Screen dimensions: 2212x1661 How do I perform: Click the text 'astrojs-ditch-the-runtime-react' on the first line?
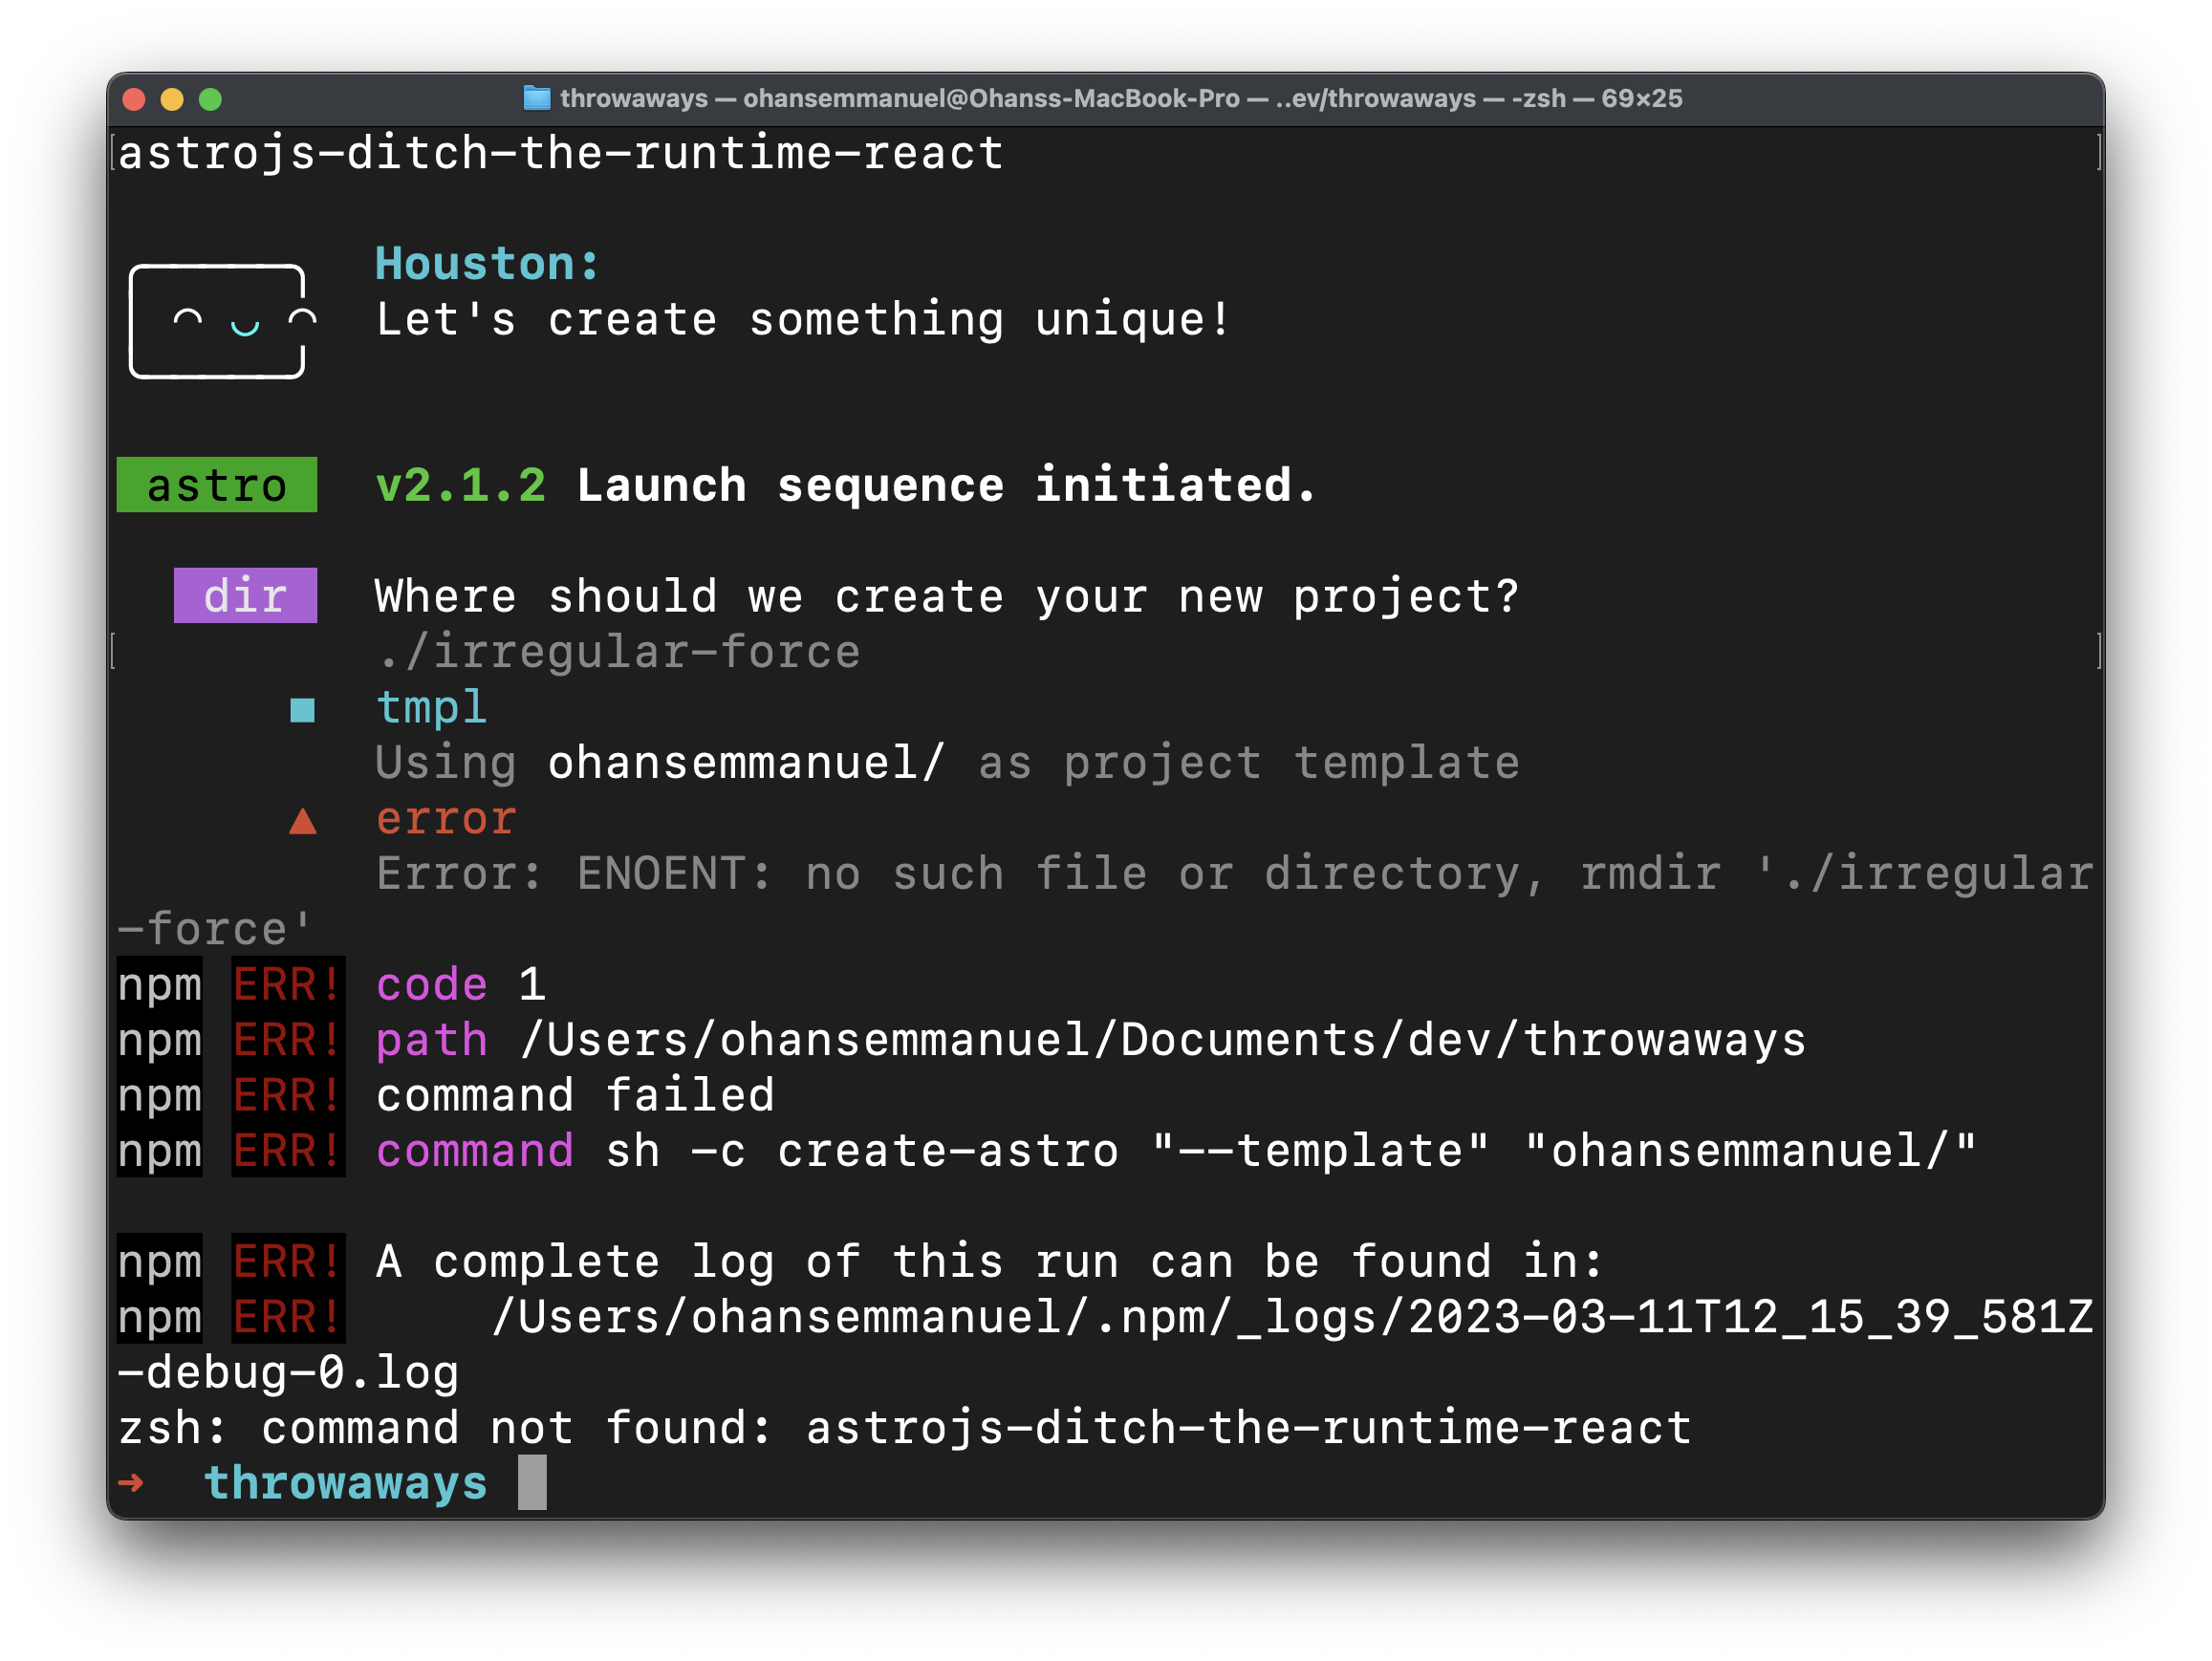pos(561,153)
